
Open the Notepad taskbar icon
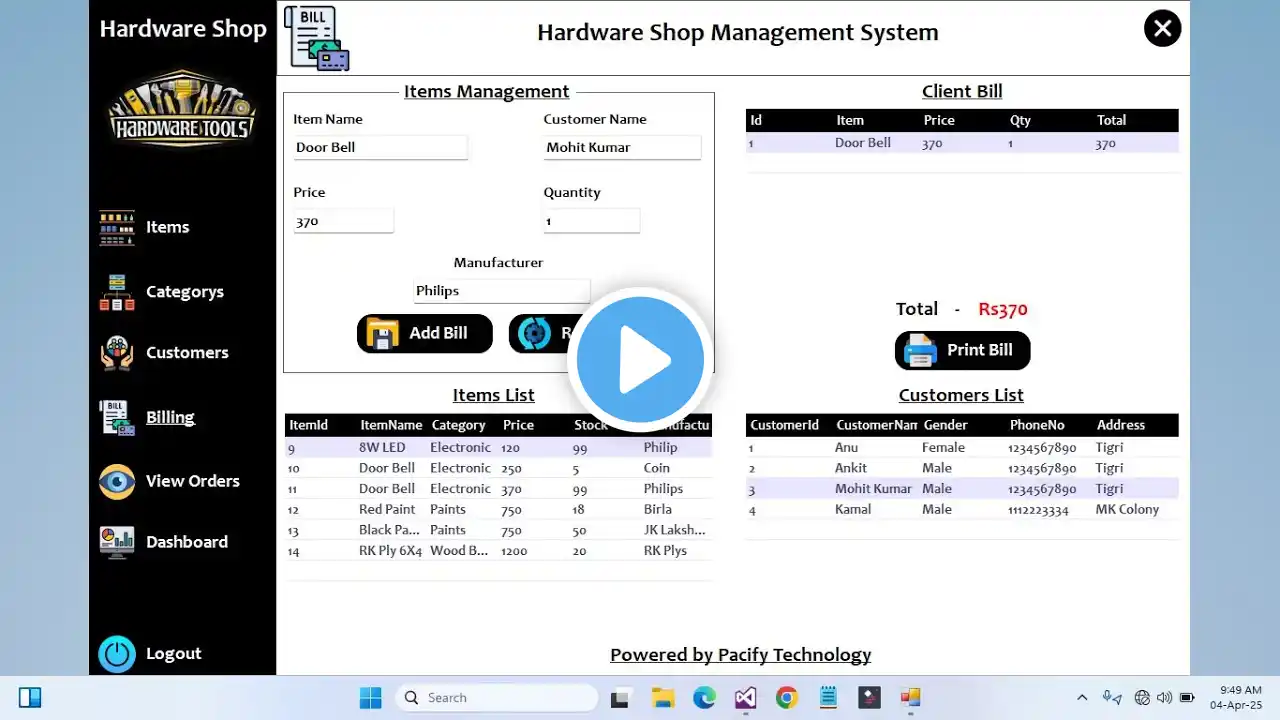pos(827,697)
